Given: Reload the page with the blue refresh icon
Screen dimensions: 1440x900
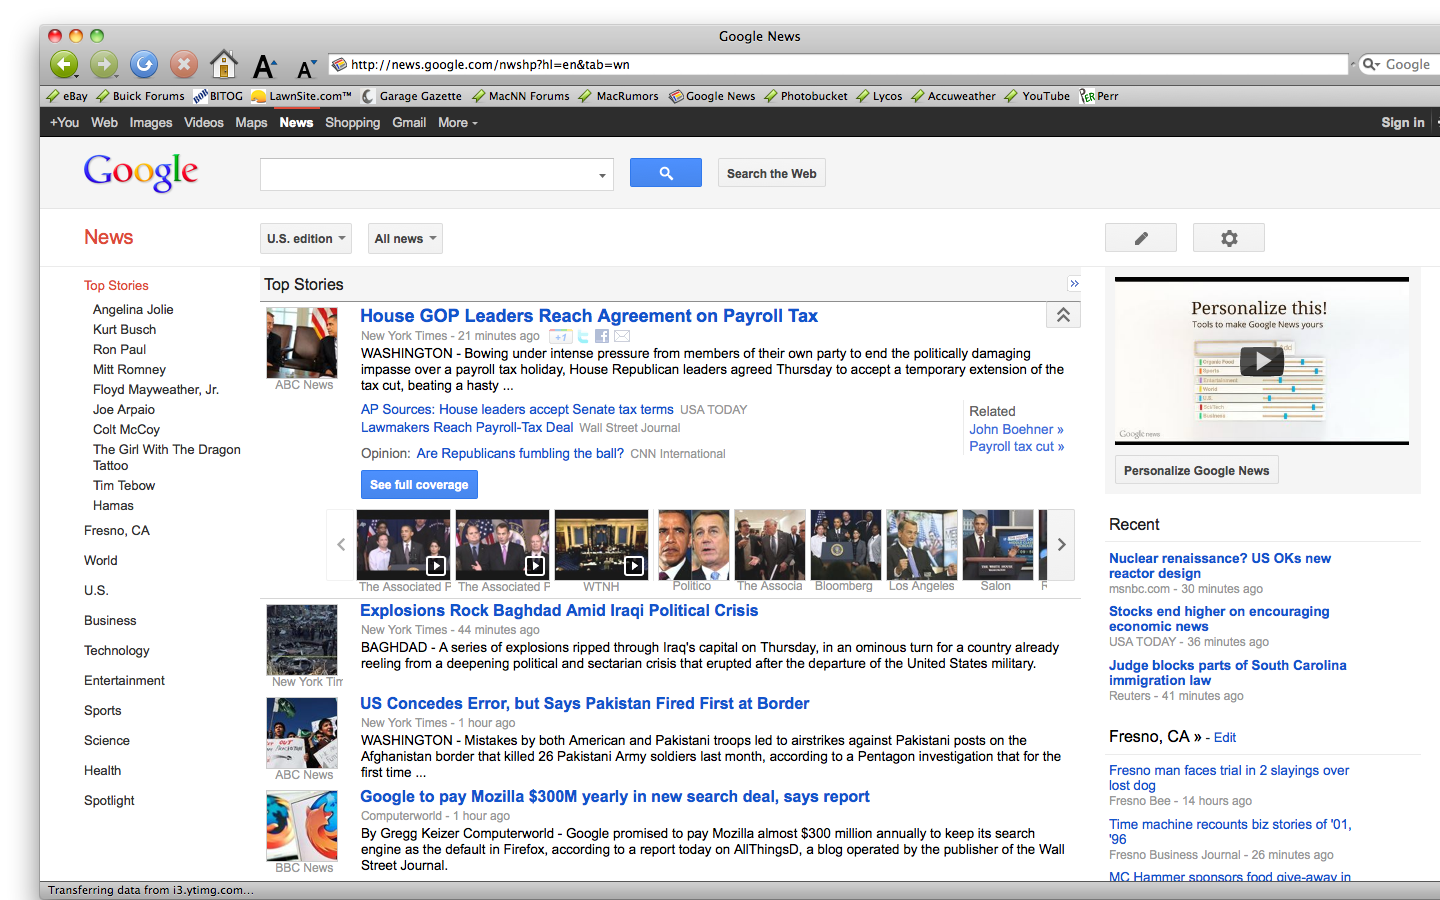Looking at the screenshot, I should pos(144,65).
